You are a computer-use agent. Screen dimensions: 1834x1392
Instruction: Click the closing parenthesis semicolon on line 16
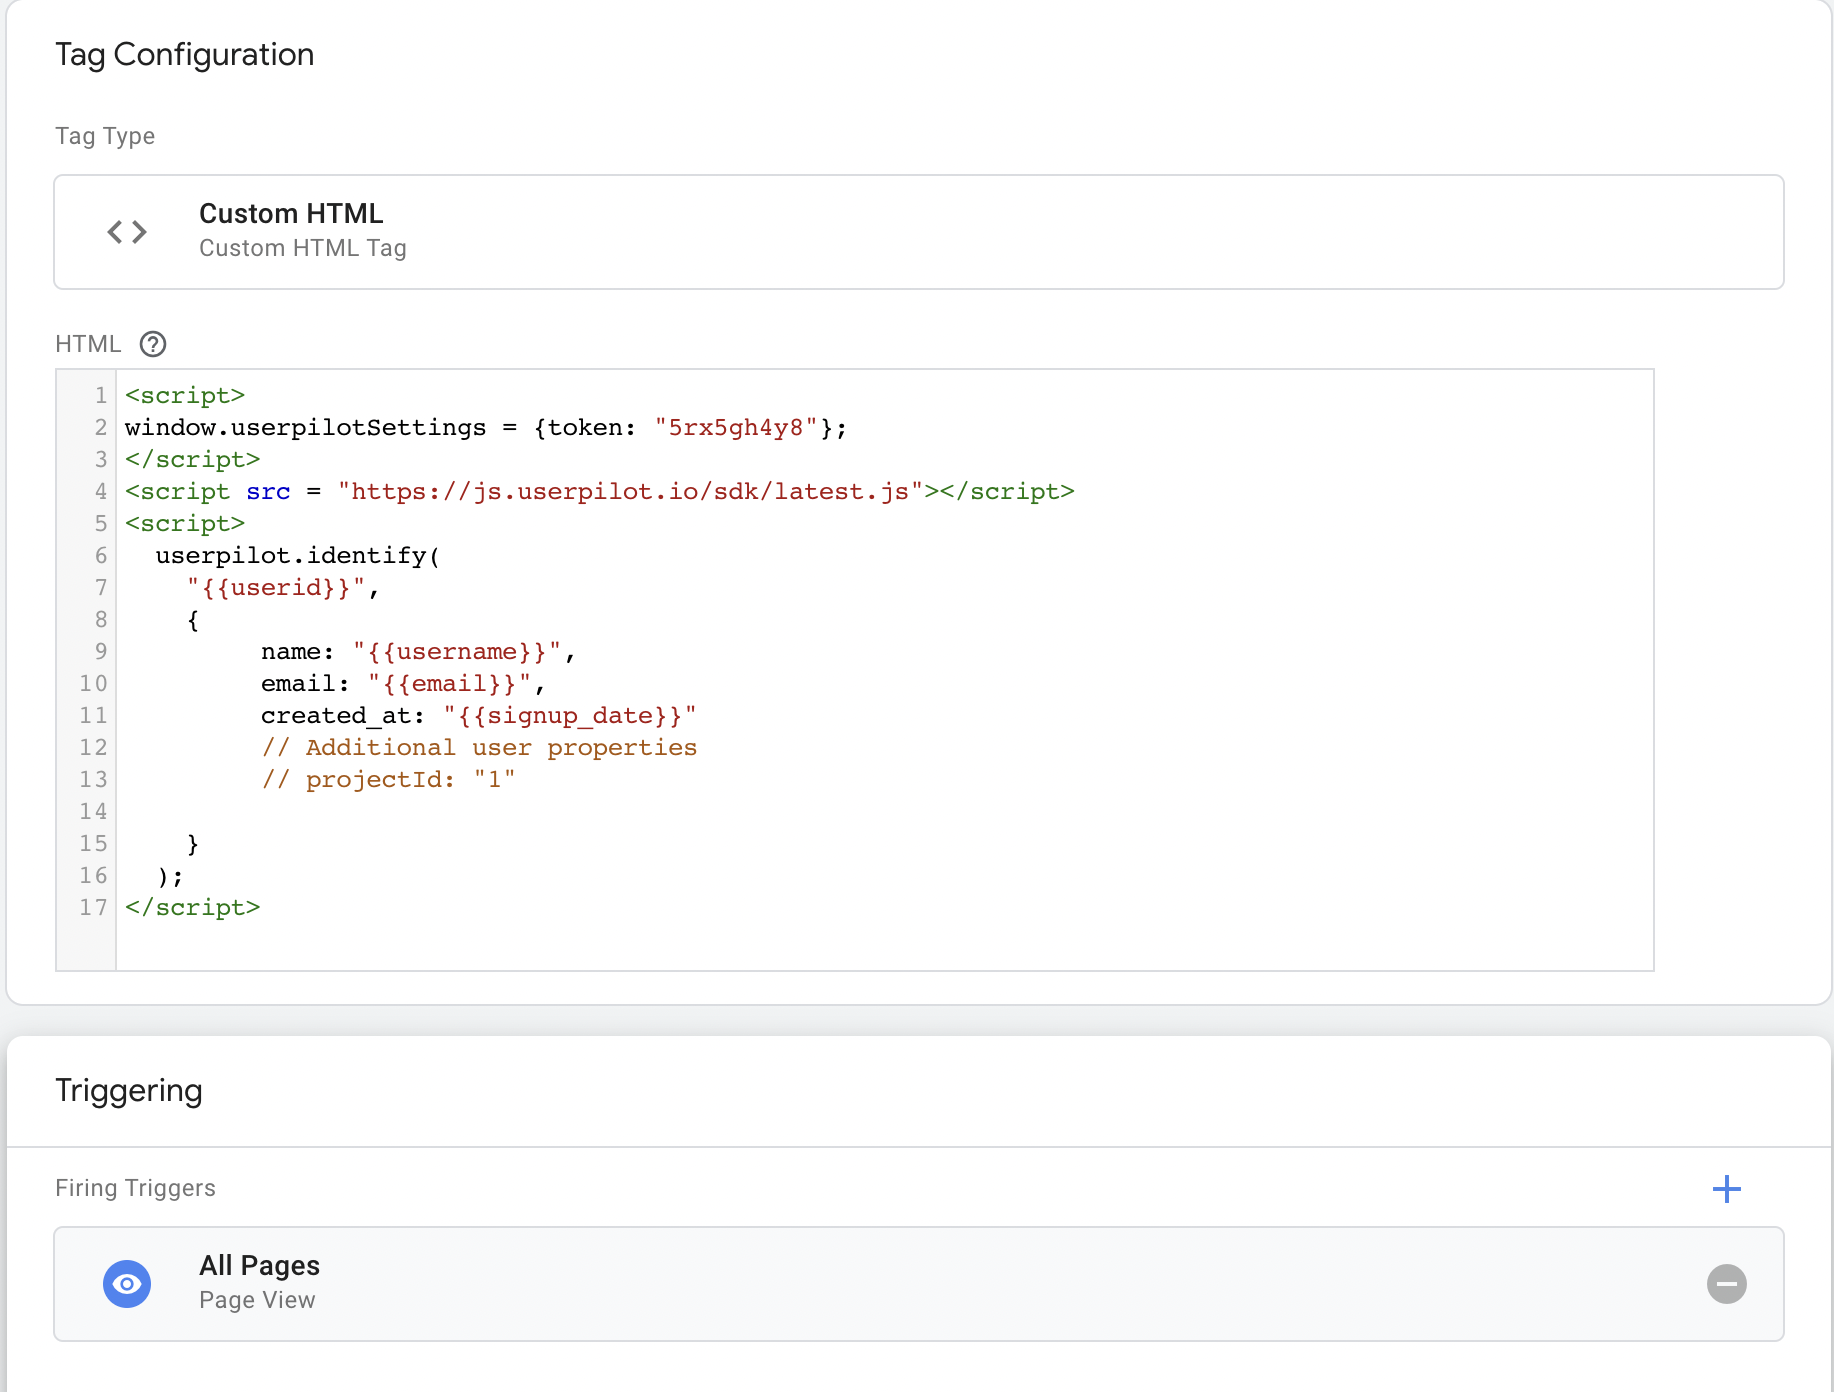click(x=170, y=876)
